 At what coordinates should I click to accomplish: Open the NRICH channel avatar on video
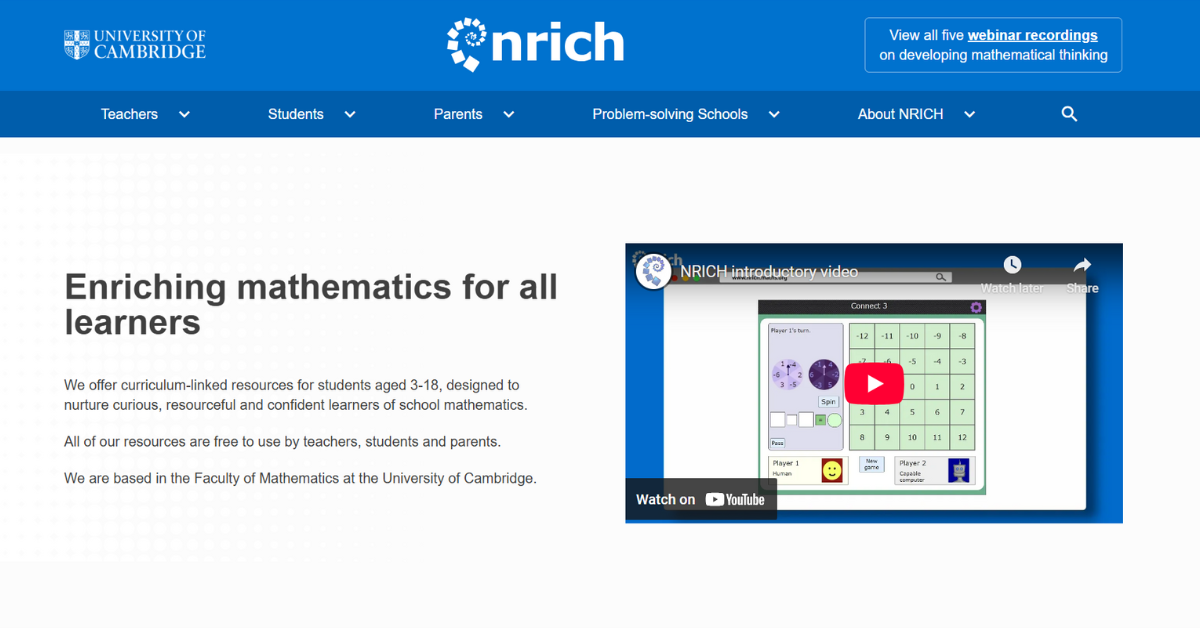(x=654, y=272)
